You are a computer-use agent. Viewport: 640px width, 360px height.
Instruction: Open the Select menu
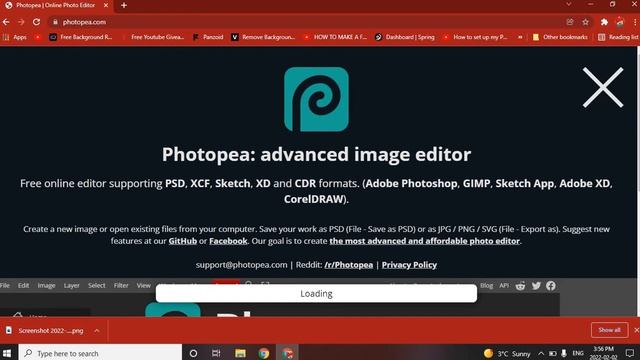pyautogui.click(x=96, y=285)
